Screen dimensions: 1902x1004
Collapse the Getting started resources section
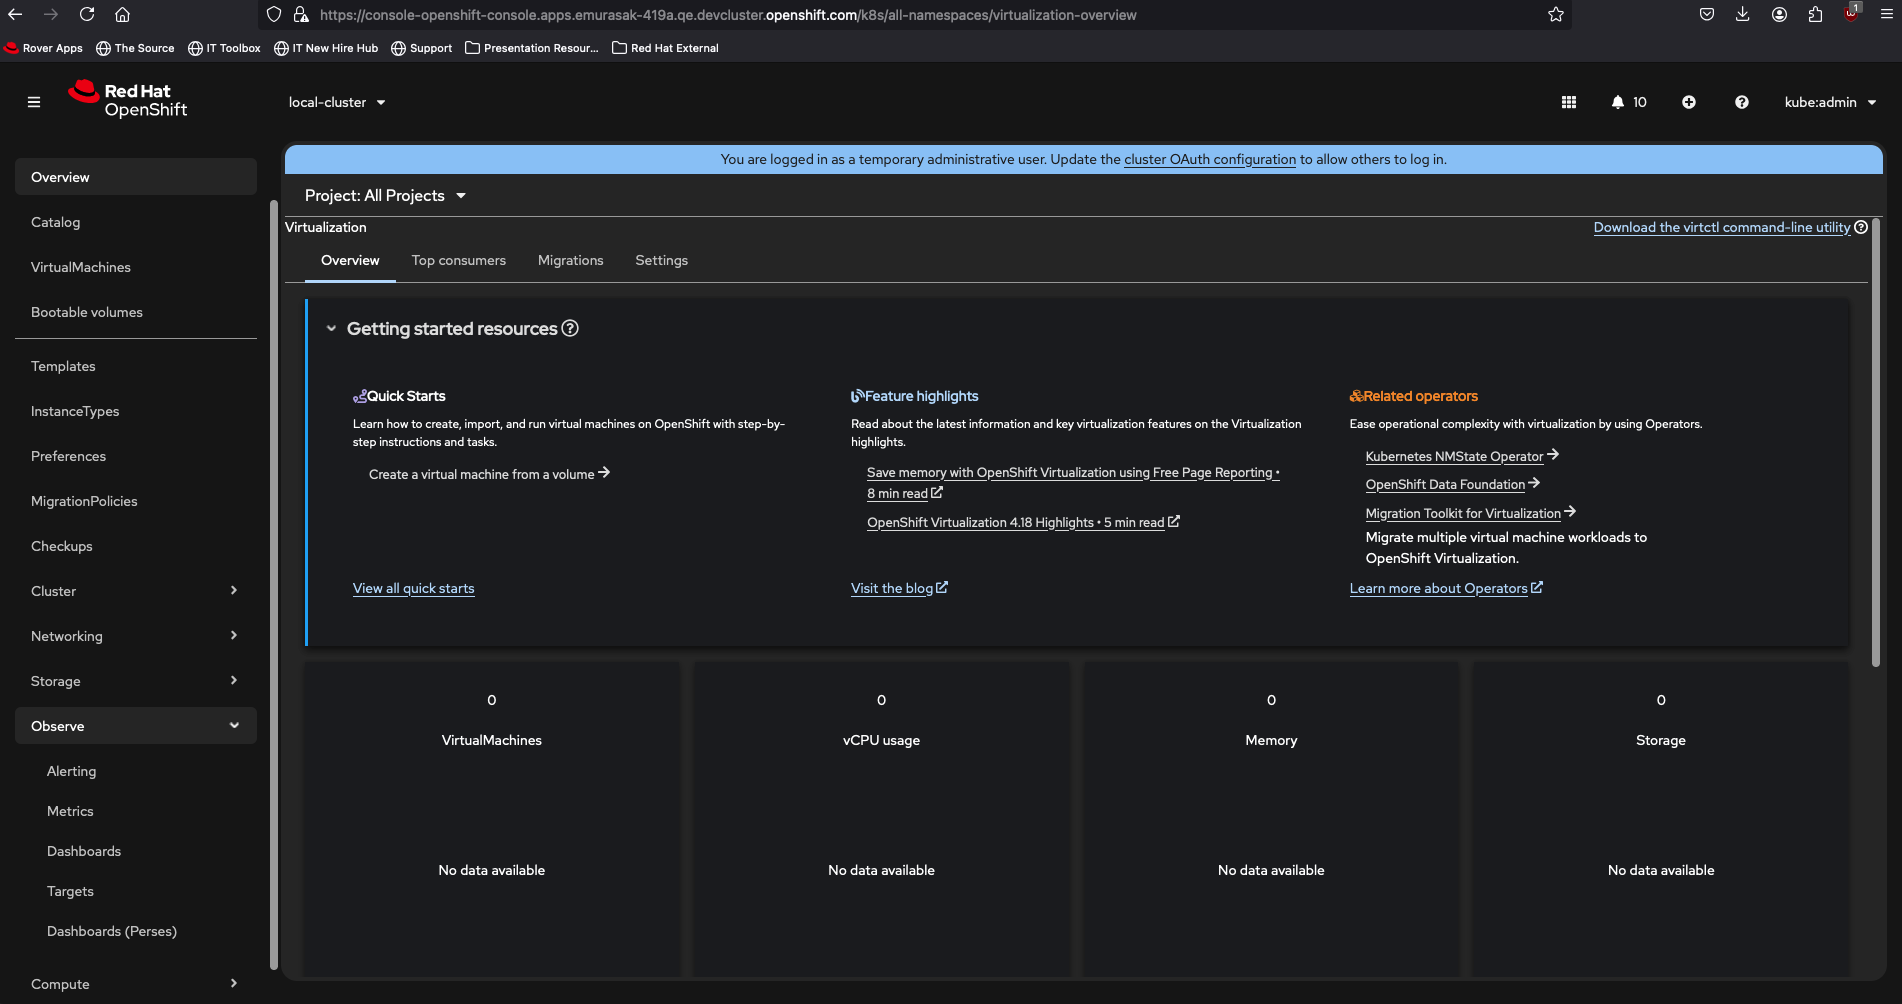coord(331,329)
